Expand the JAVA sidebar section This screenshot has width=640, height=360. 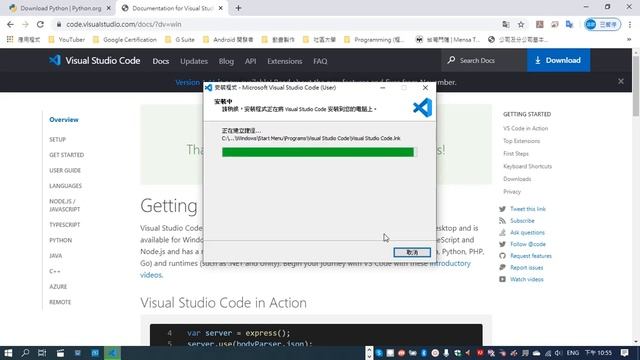click(56, 256)
